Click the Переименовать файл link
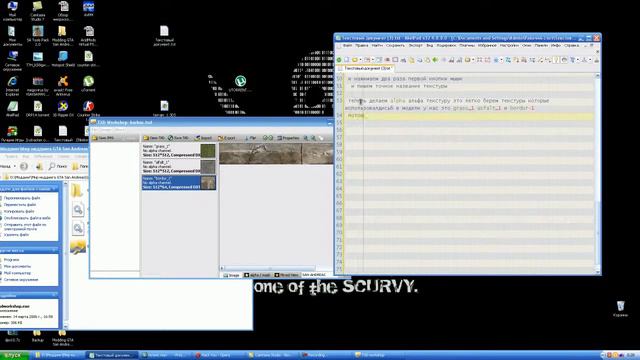This screenshot has height=360, width=640. (22, 198)
